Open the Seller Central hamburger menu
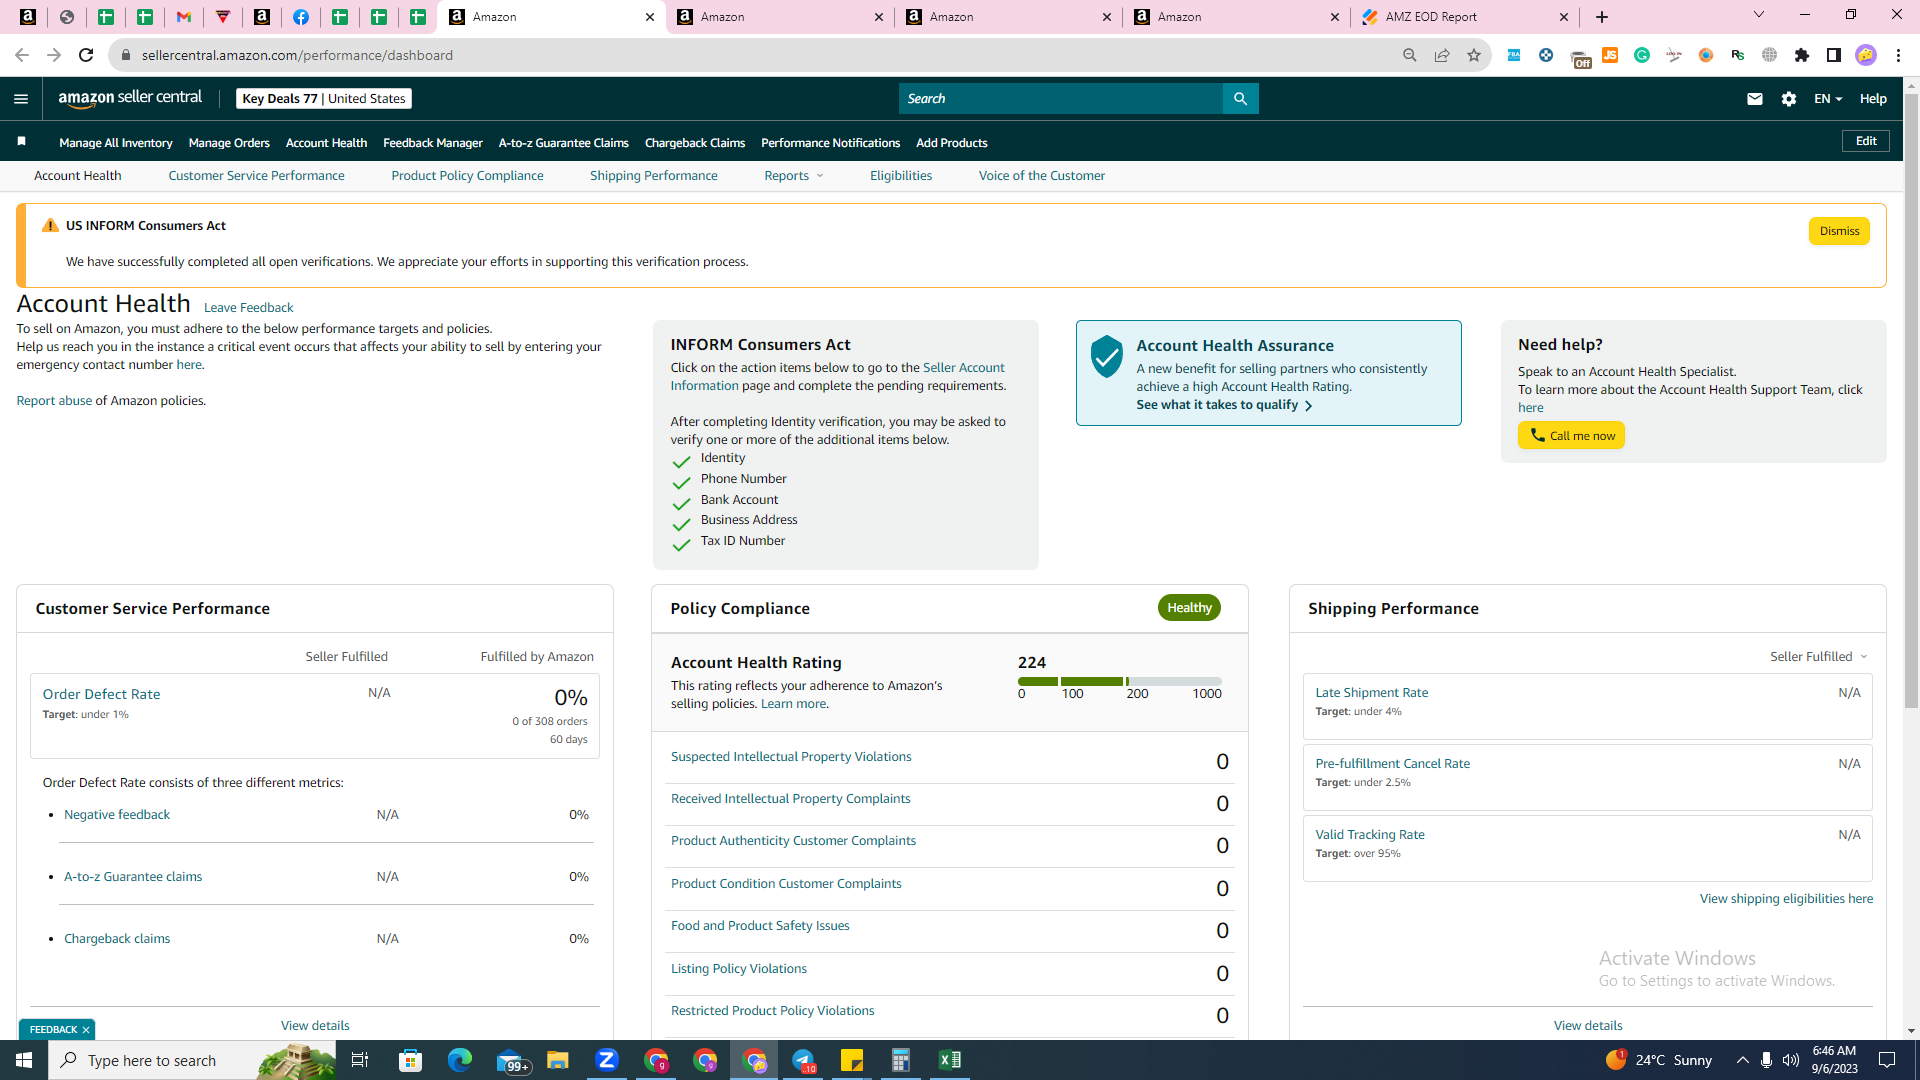1920x1080 pixels. 21,99
